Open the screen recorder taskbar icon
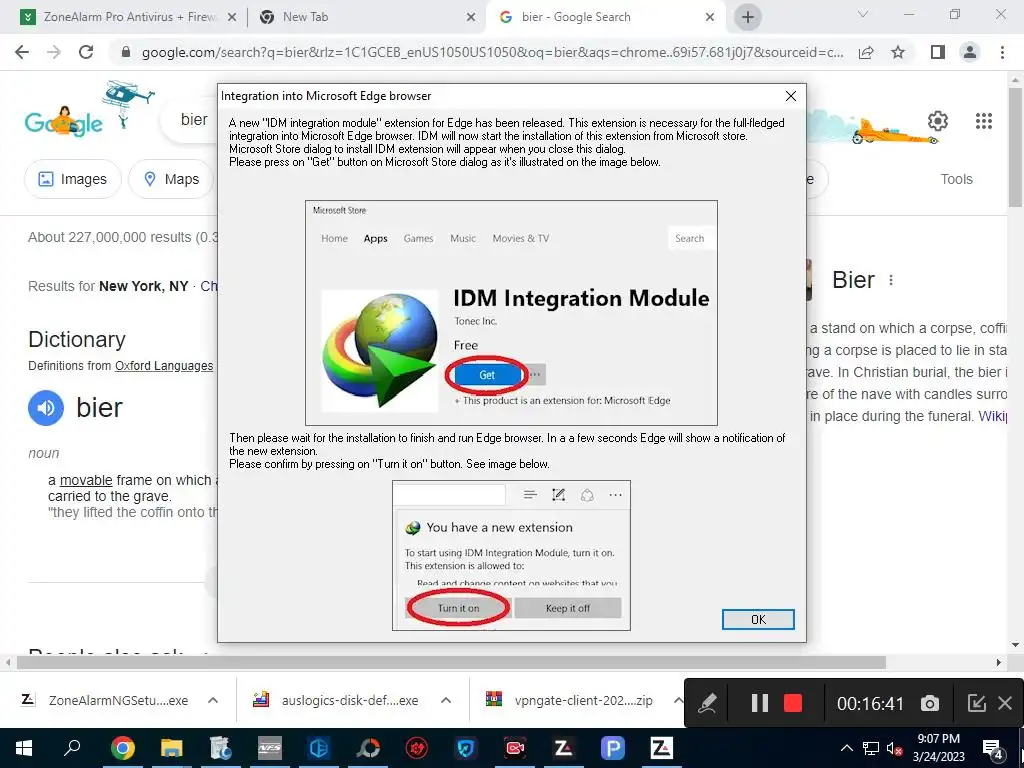The width and height of the screenshot is (1024, 768). 515,748
